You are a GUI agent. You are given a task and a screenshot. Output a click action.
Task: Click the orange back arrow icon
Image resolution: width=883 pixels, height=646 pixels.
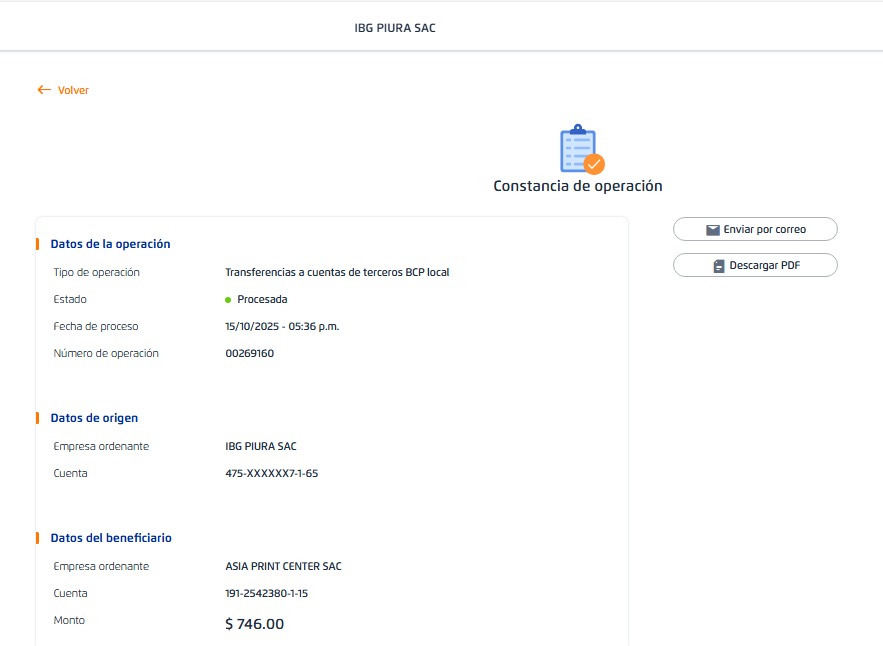[x=44, y=90]
